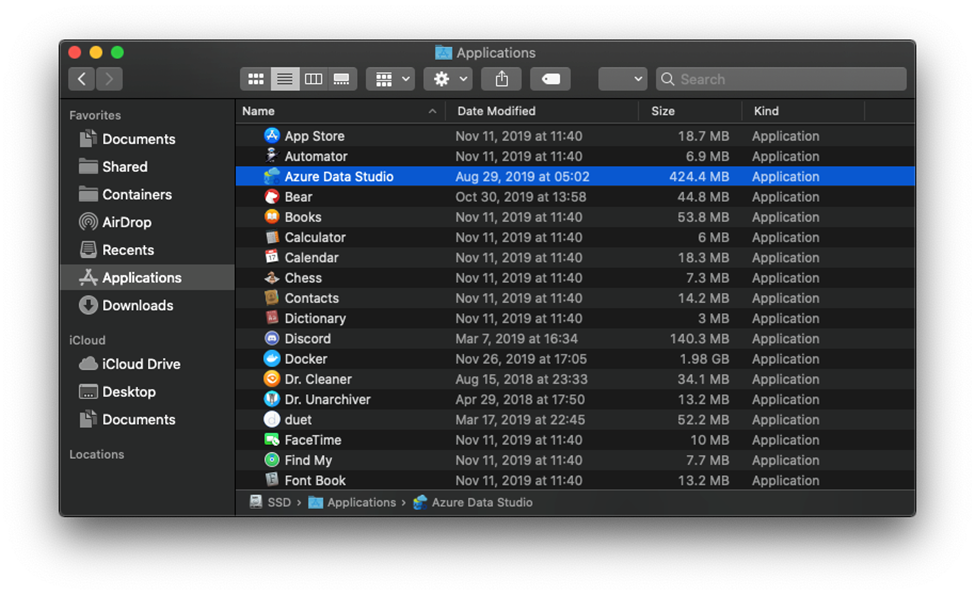Select the Font Book app icon

pos(272,481)
